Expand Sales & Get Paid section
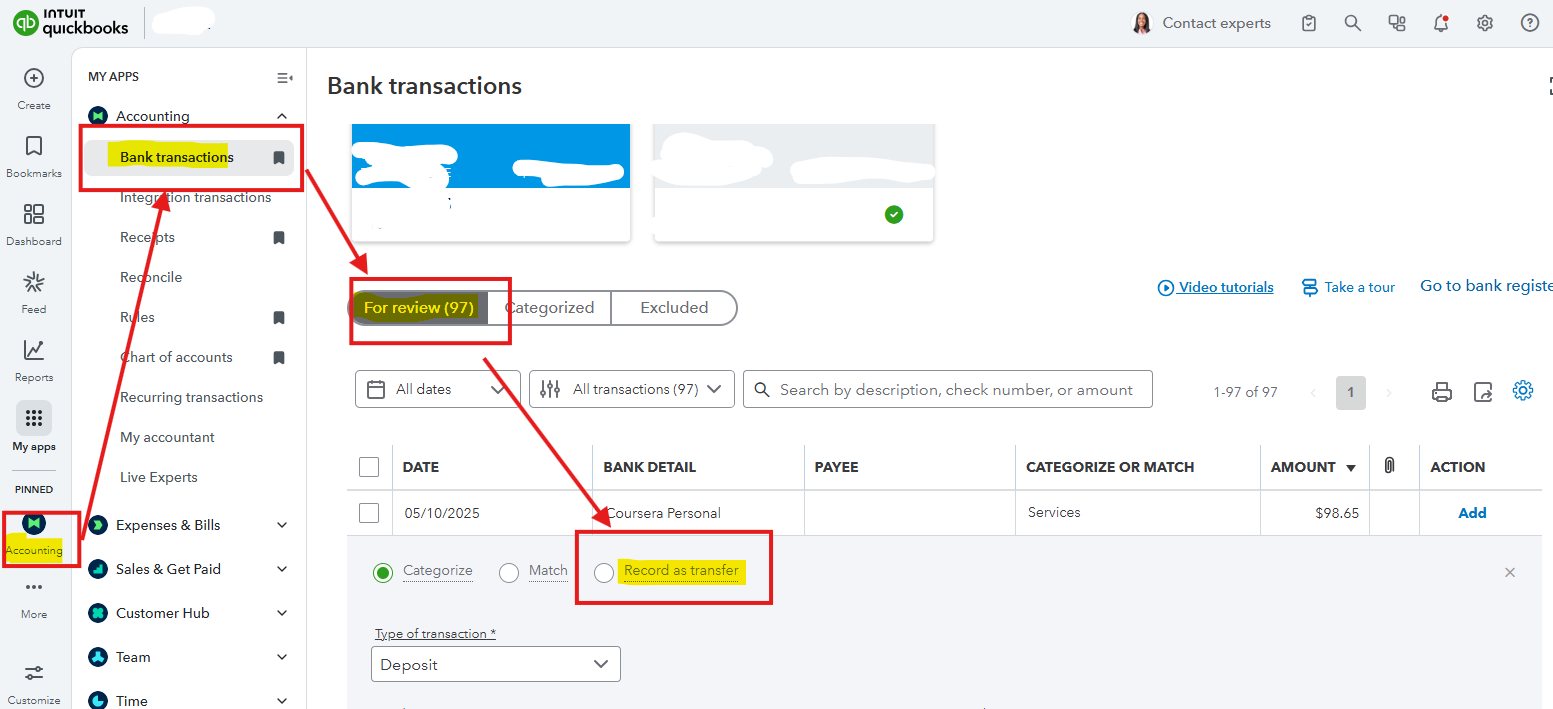This screenshot has width=1553, height=709. tap(282, 569)
